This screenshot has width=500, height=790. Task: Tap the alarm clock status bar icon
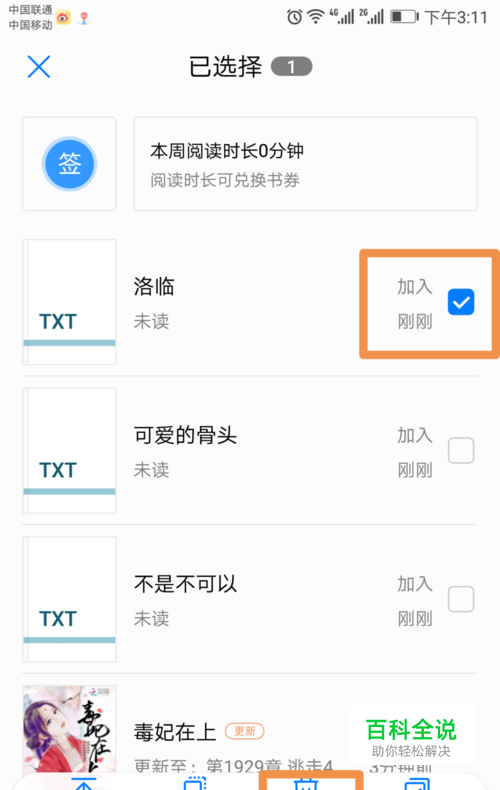coord(294,17)
